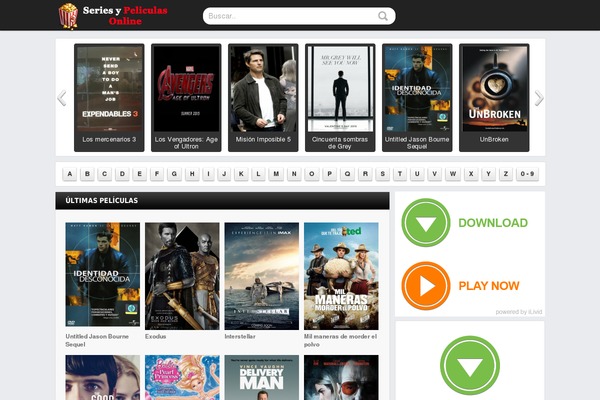This screenshot has width=600, height=400.
Task: Filter movies by letter N
Action: [x=294, y=174]
